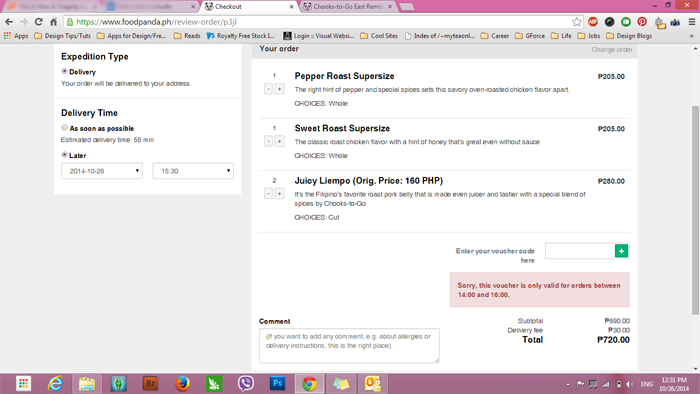
Task: Open the Windows Start button
Action: tap(23, 383)
